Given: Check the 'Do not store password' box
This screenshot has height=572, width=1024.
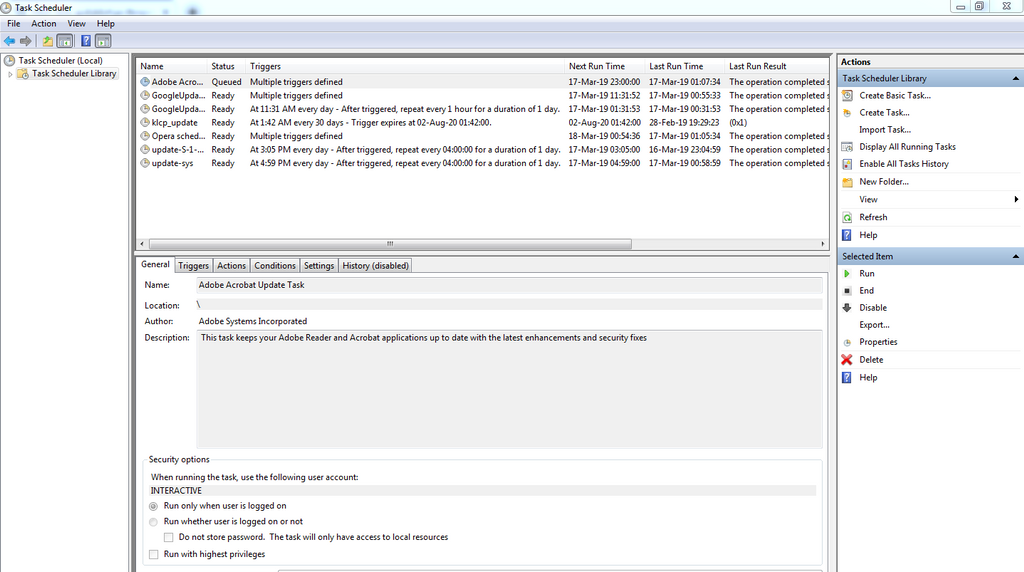Looking at the screenshot, I should 169,537.
